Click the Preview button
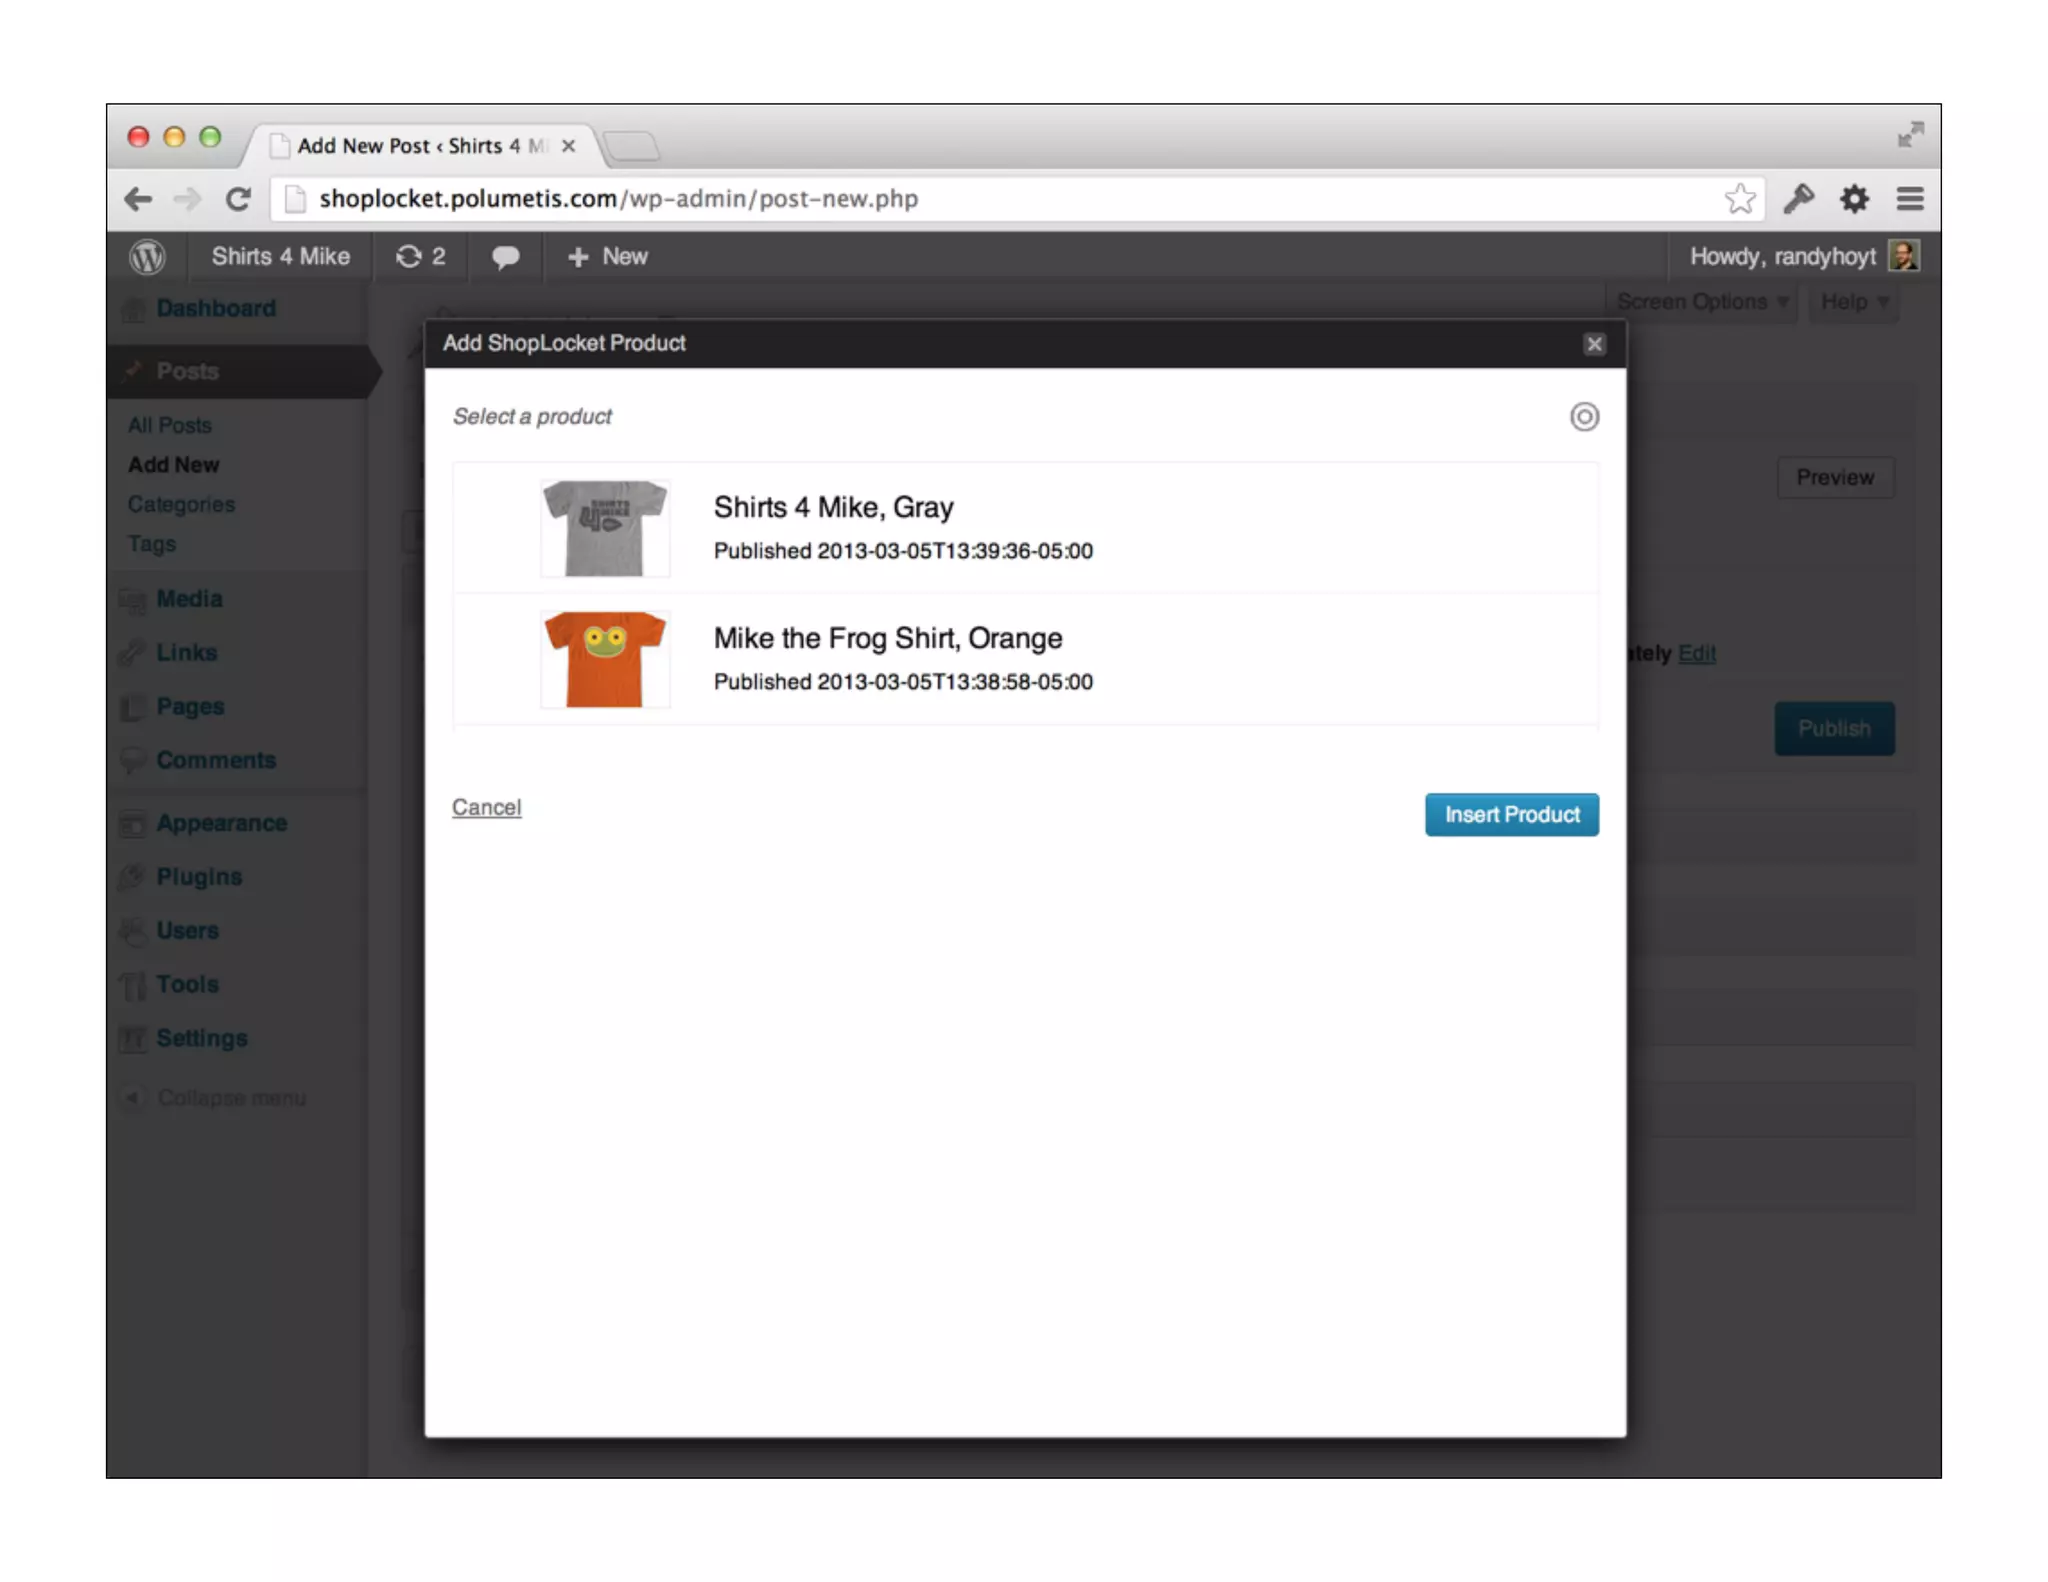The height and width of the screenshot is (1582, 2048). tap(1835, 478)
